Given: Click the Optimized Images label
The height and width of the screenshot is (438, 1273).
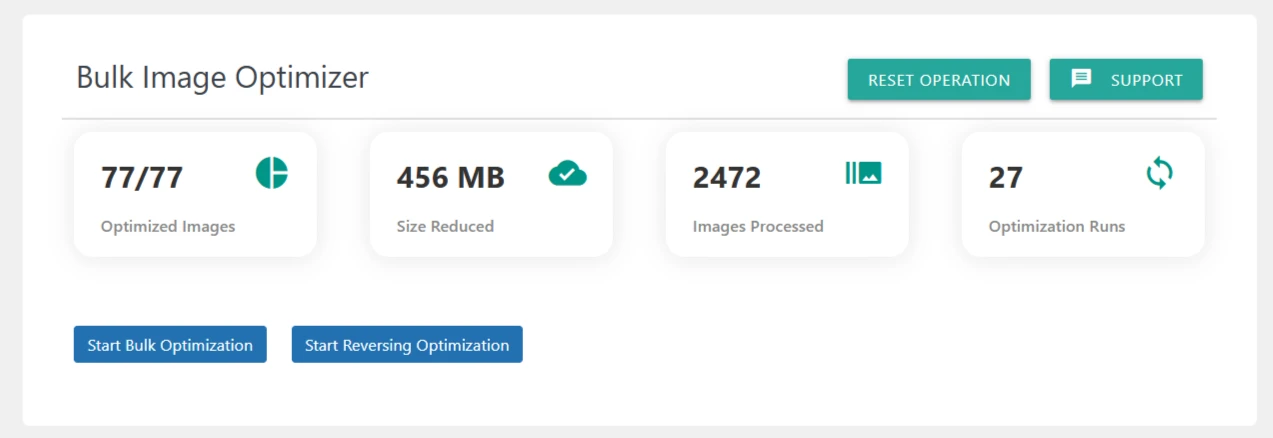Looking at the screenshot, I should pyautogui.click(x=168, y=226).
